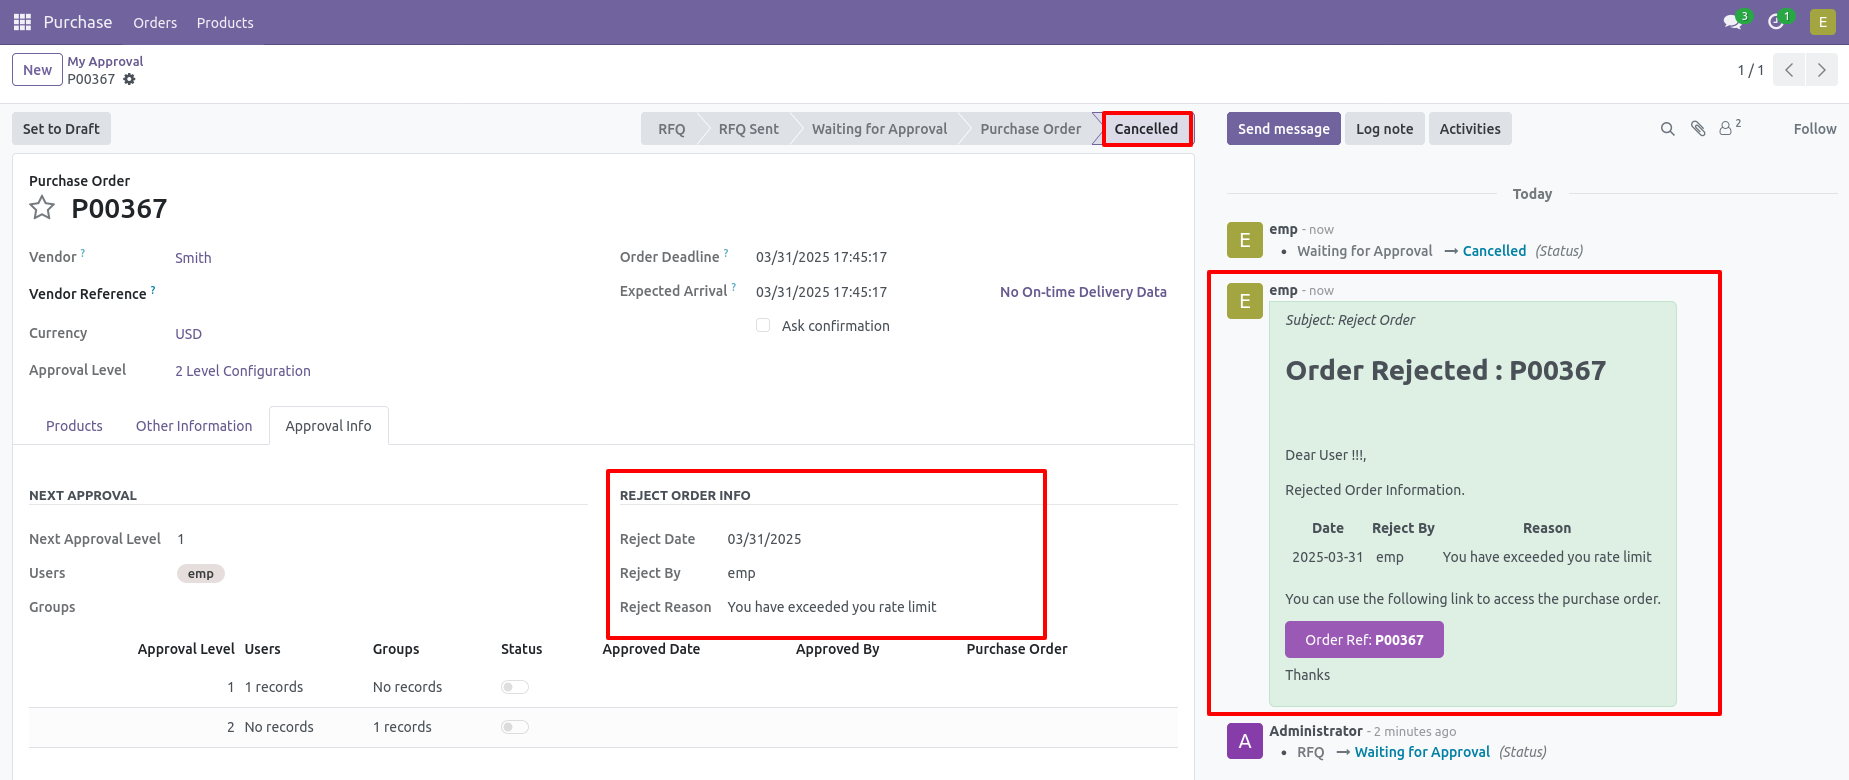Go to next record arrow
The width and height of the screenshot is (1849, 780).
(1821, 70)
